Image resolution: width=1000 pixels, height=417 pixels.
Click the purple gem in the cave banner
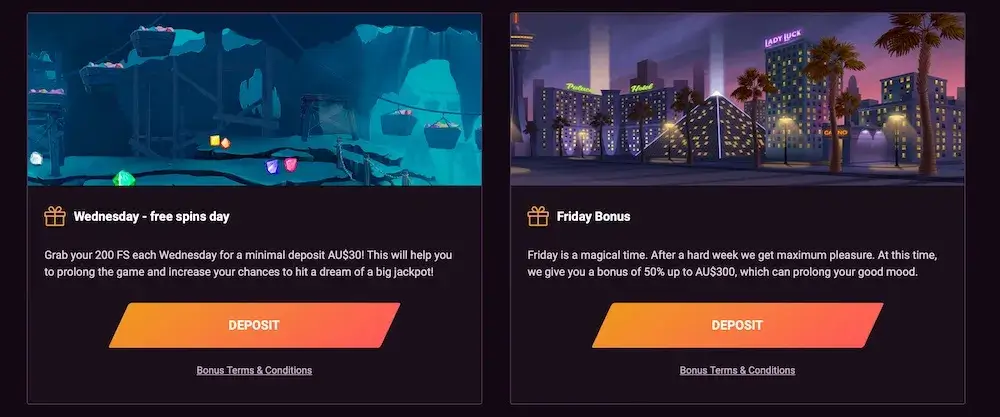[x=272, y=167]
